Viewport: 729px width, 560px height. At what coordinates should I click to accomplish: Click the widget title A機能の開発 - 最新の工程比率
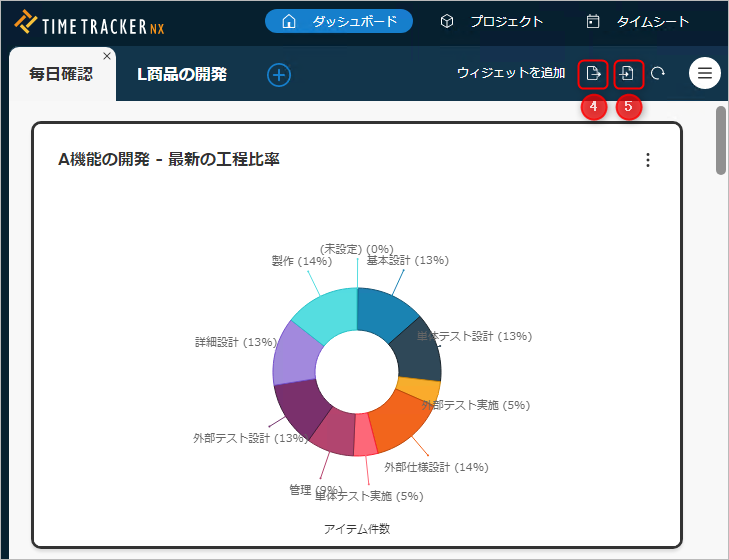(169, 159)
